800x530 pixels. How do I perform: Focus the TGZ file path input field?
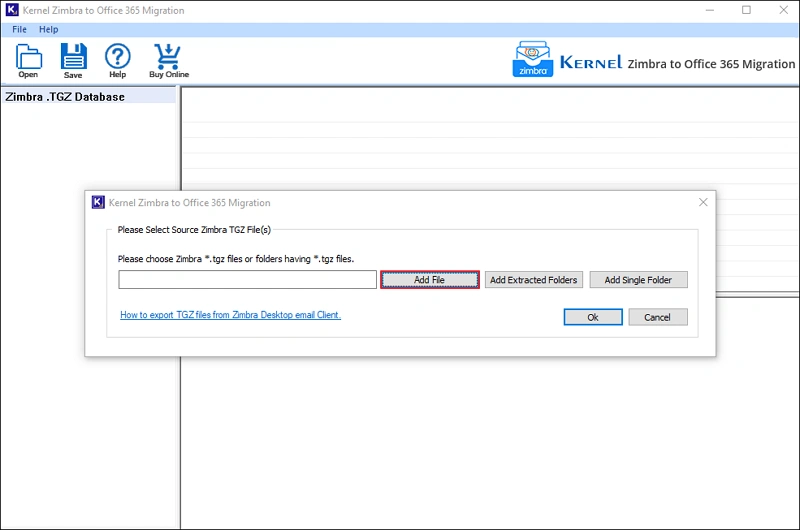[247, 280]
